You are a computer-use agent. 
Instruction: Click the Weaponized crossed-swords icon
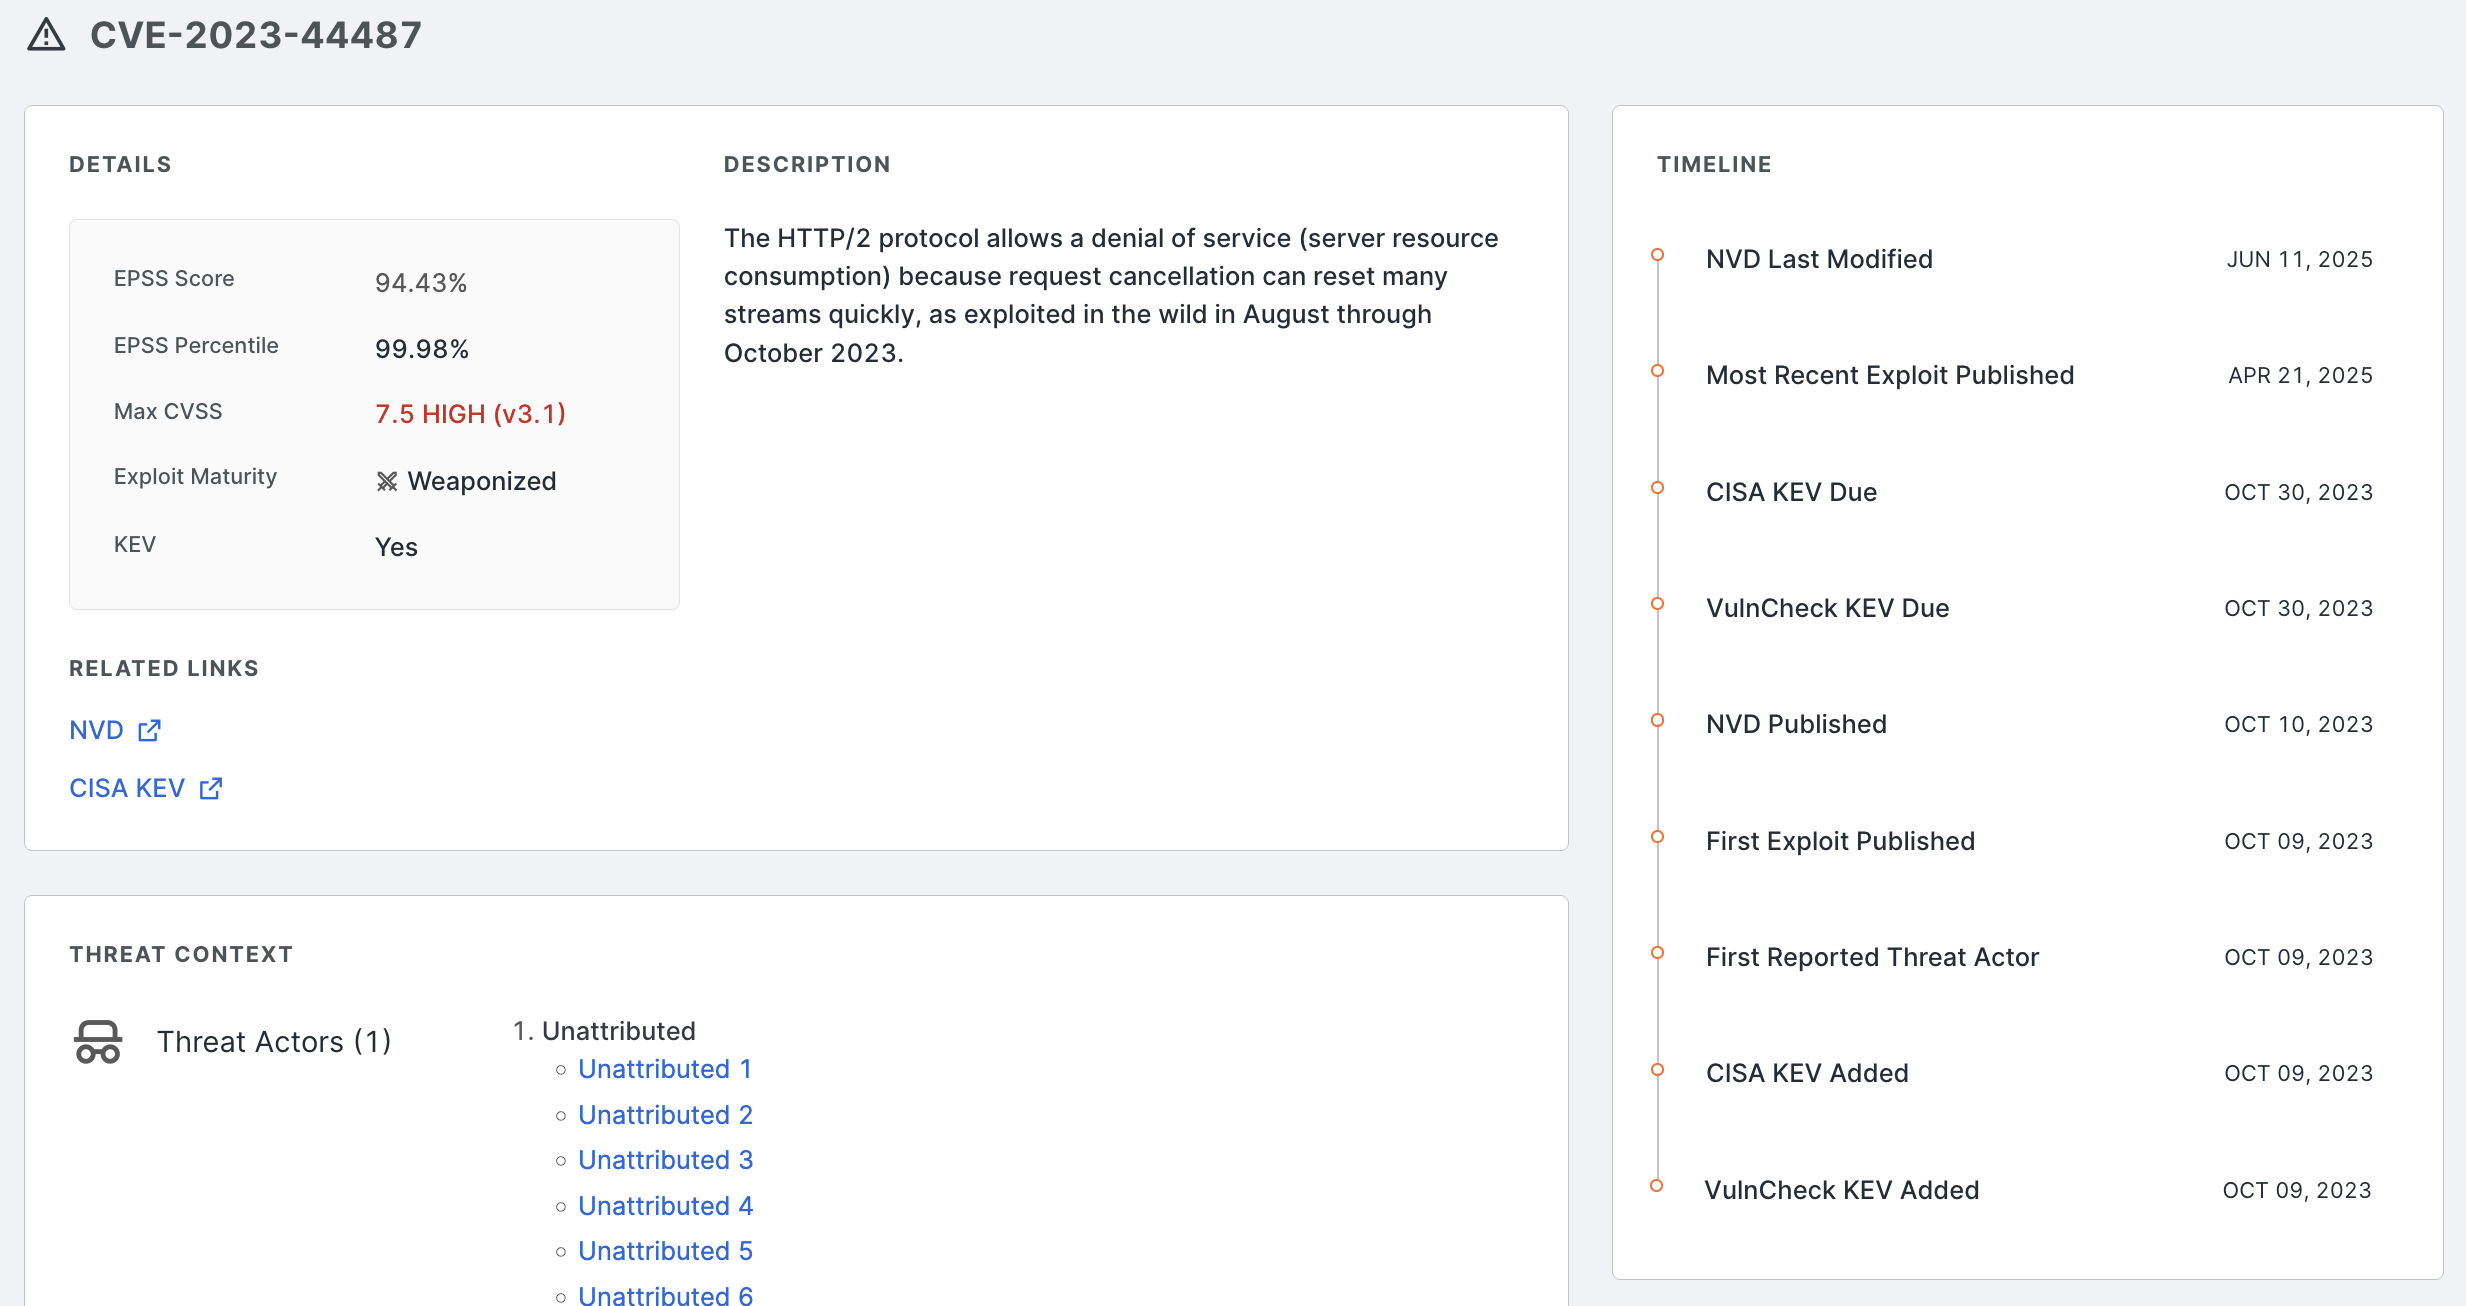click(x=387, y=482)
